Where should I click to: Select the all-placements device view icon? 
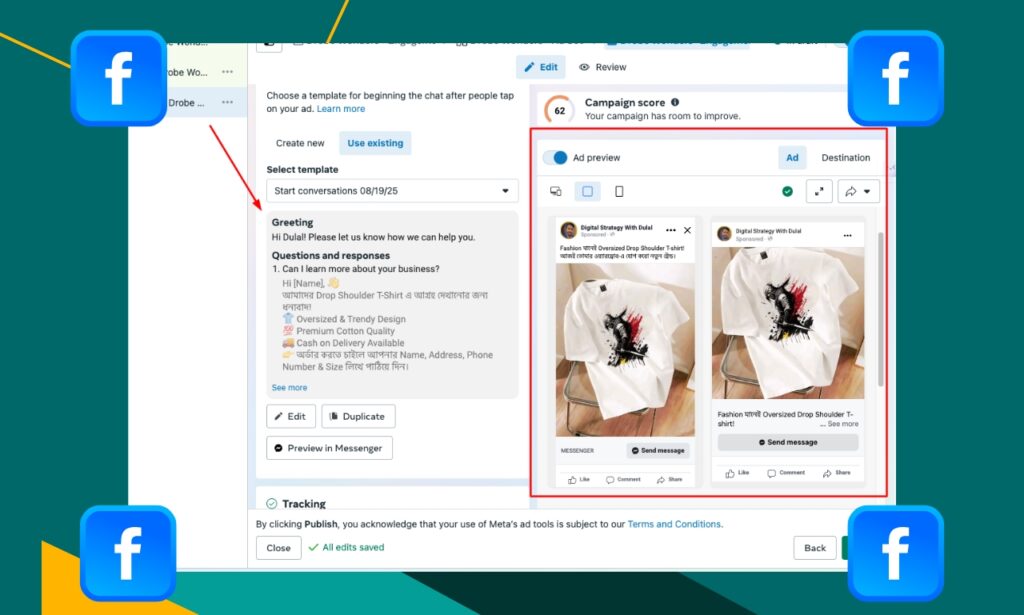[x=556, y=191]
